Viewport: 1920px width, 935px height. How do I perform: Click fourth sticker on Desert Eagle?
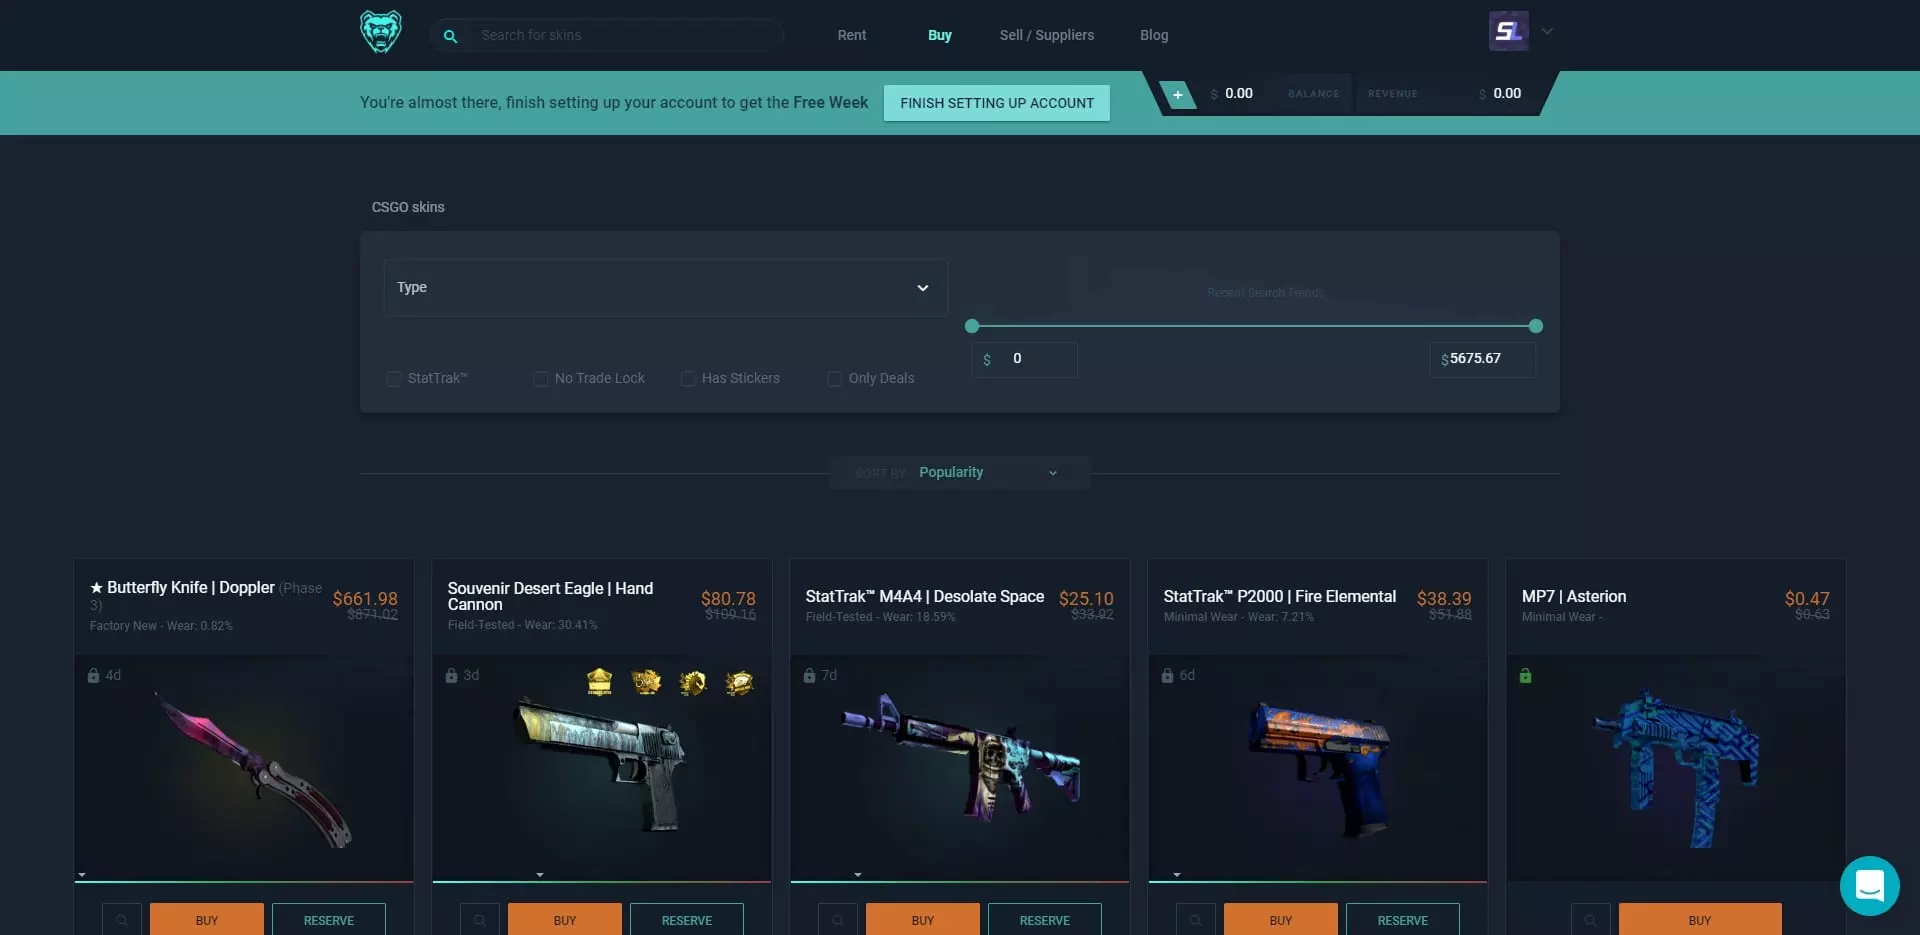point(739,682)
